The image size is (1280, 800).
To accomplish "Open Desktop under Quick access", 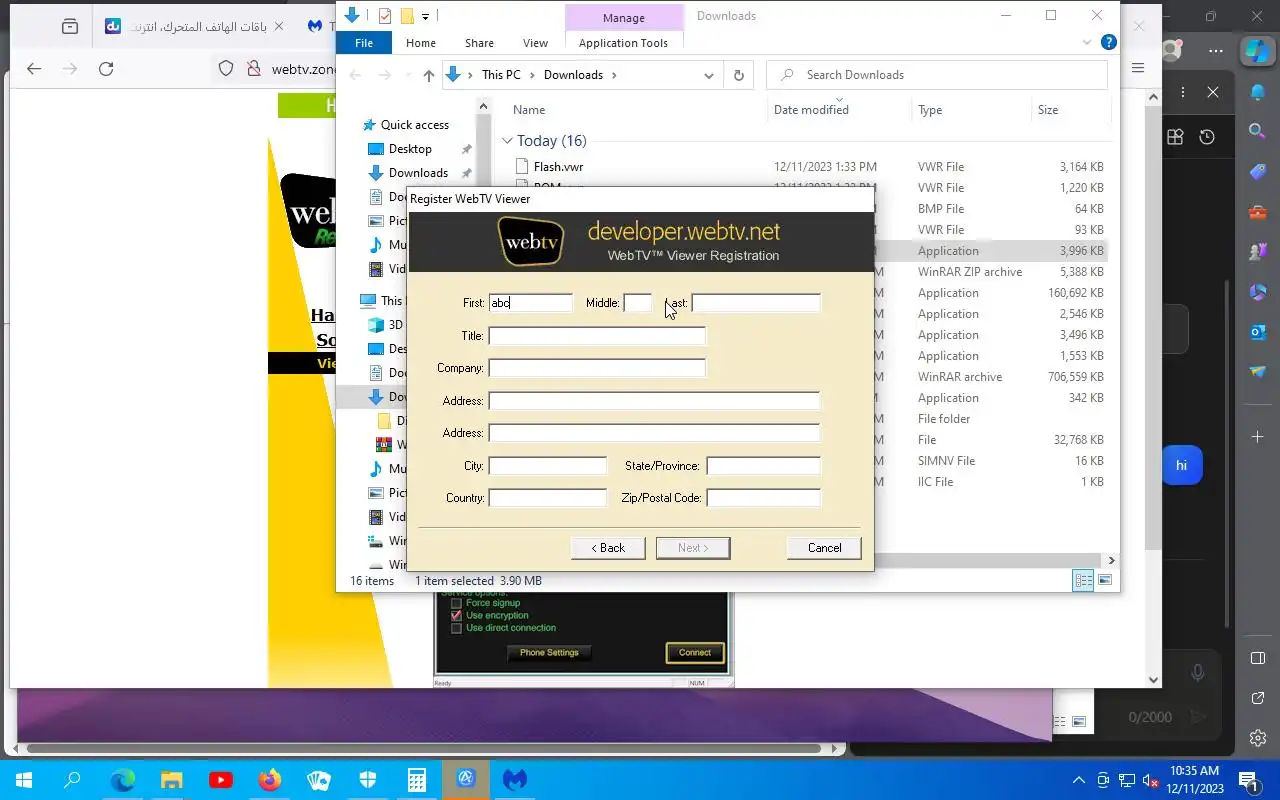I will (x=410, y=149).
